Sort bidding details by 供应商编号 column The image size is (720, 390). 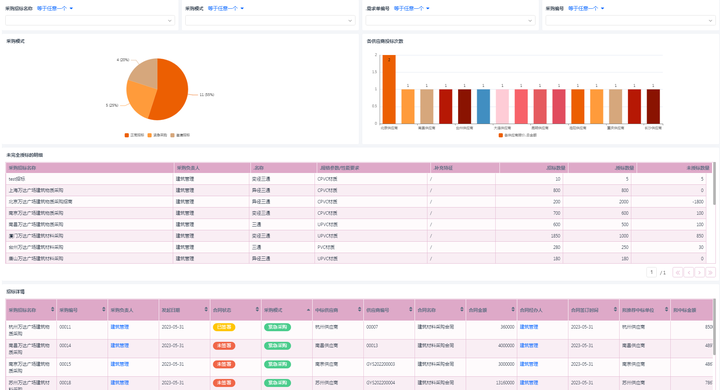point(411,310)
